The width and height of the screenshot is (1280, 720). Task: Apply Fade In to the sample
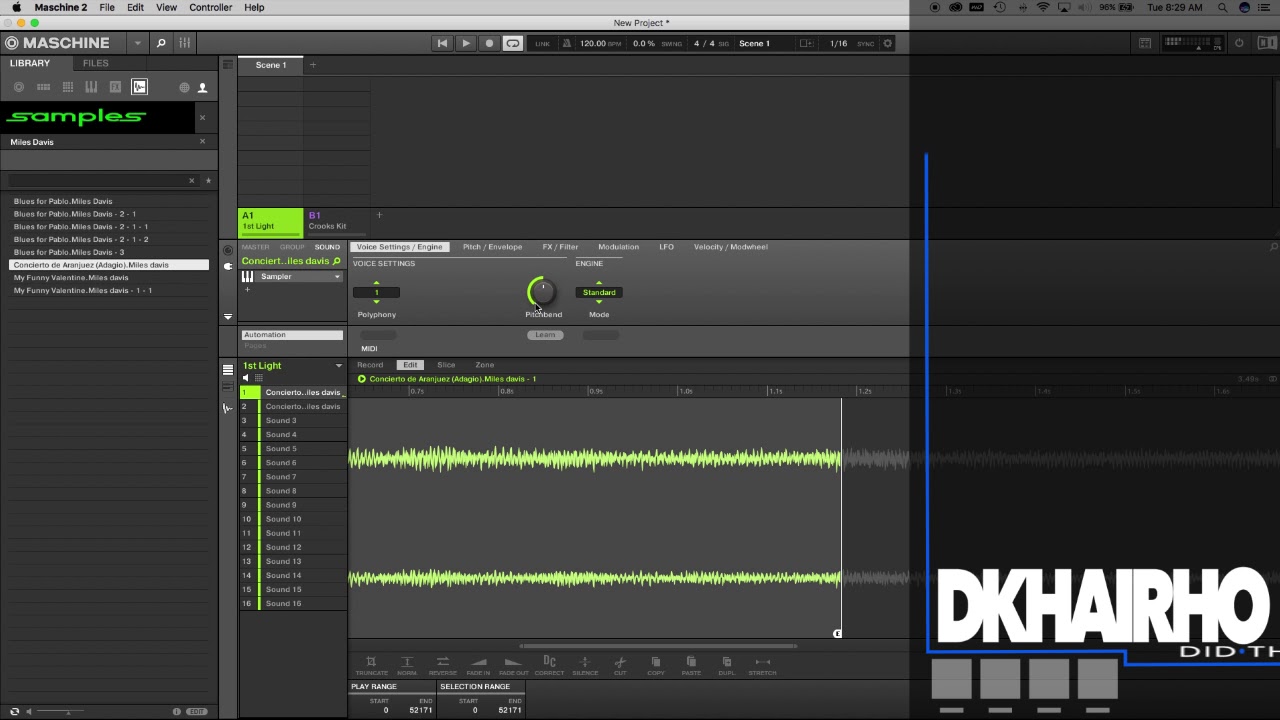tap(478, 665)
